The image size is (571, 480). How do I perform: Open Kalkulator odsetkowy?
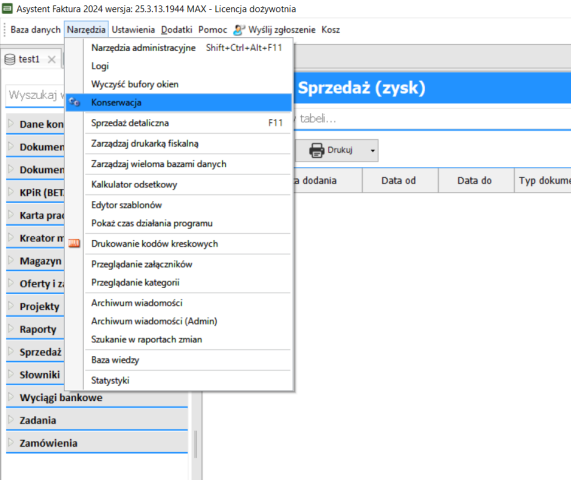[179, 184]
